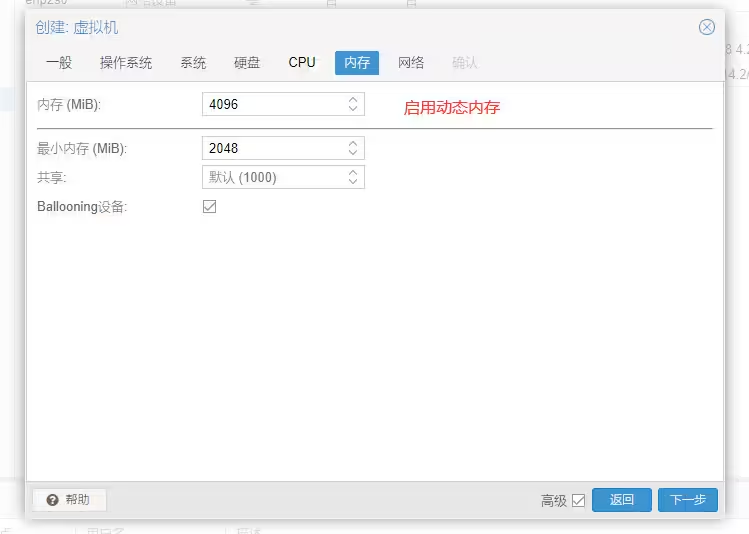Decrease 共享 value with down arrow
749x534 pixels.
(x=353, y=182)
